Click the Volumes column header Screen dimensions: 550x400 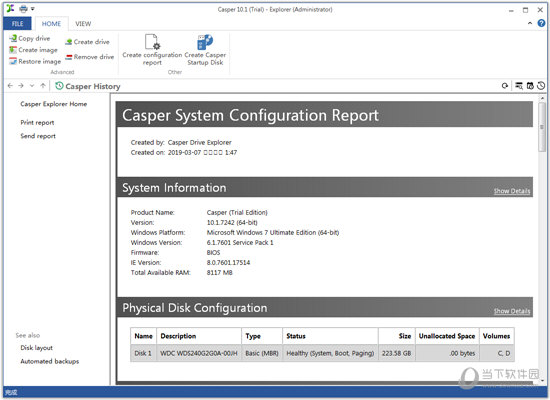coord(497,336)
